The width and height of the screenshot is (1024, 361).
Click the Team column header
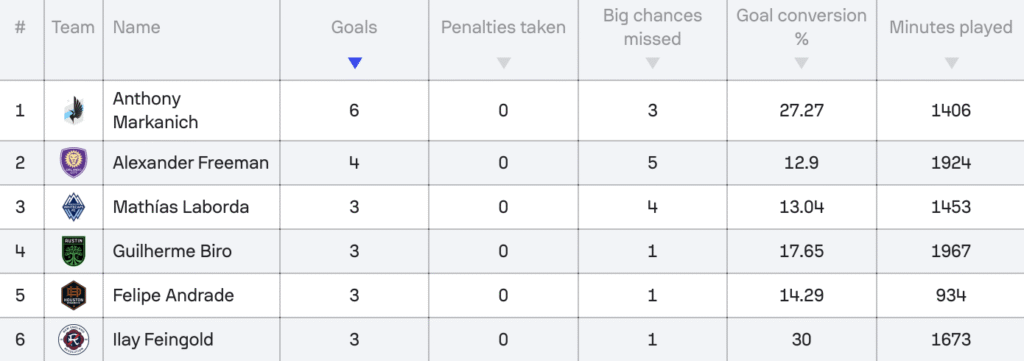[x=73, y=27]
